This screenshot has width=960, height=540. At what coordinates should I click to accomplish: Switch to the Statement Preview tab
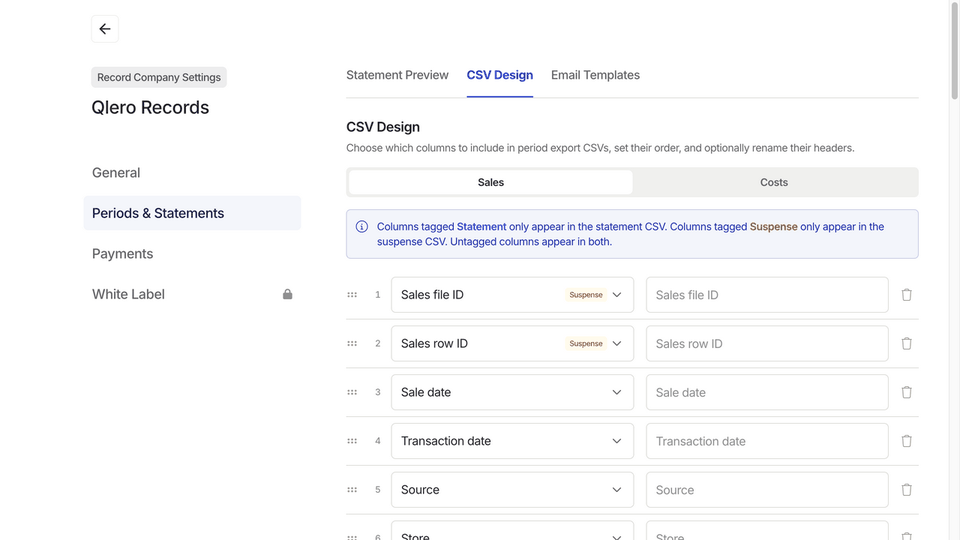pyautogui.click(x=397, y=75)
